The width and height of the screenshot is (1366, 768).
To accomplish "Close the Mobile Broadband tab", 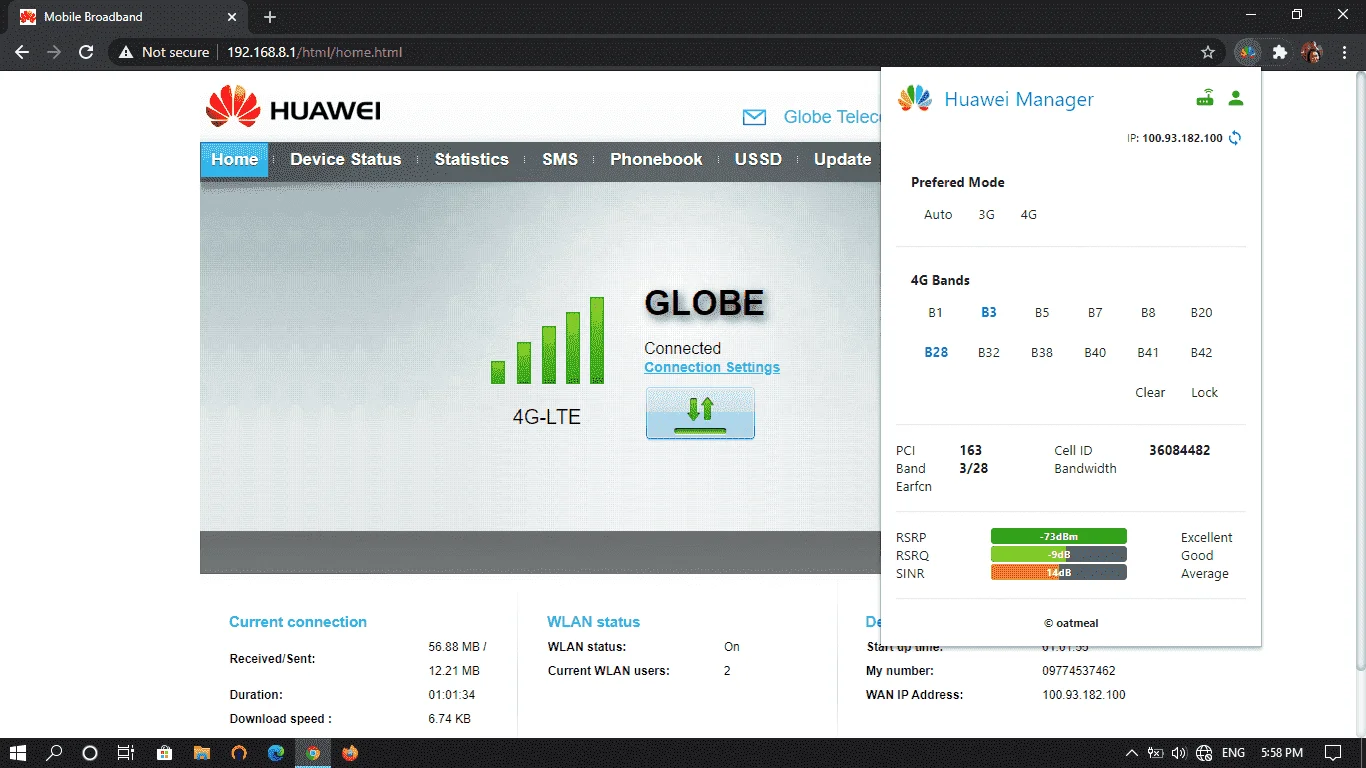I will tap(232, 17).
